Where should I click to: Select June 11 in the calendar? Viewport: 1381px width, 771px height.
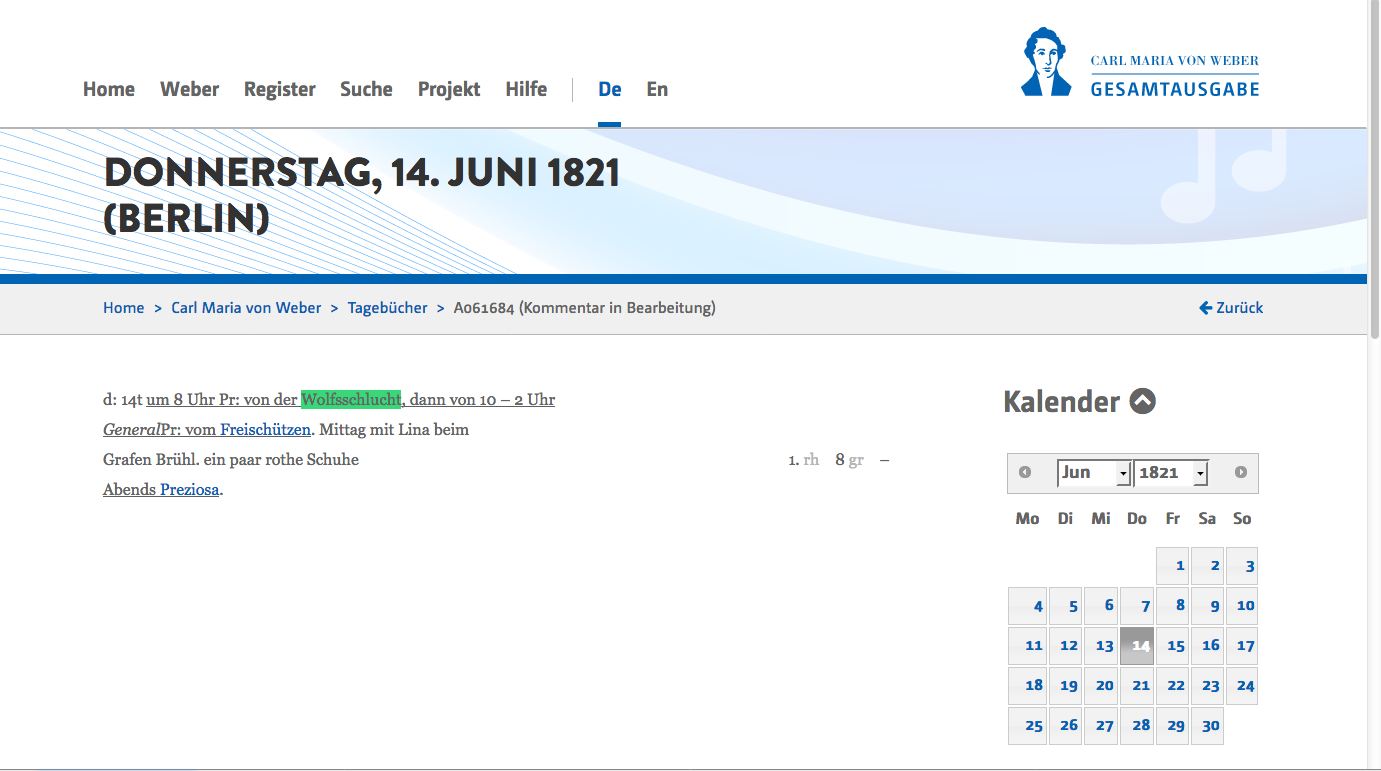coord(1028,646)
